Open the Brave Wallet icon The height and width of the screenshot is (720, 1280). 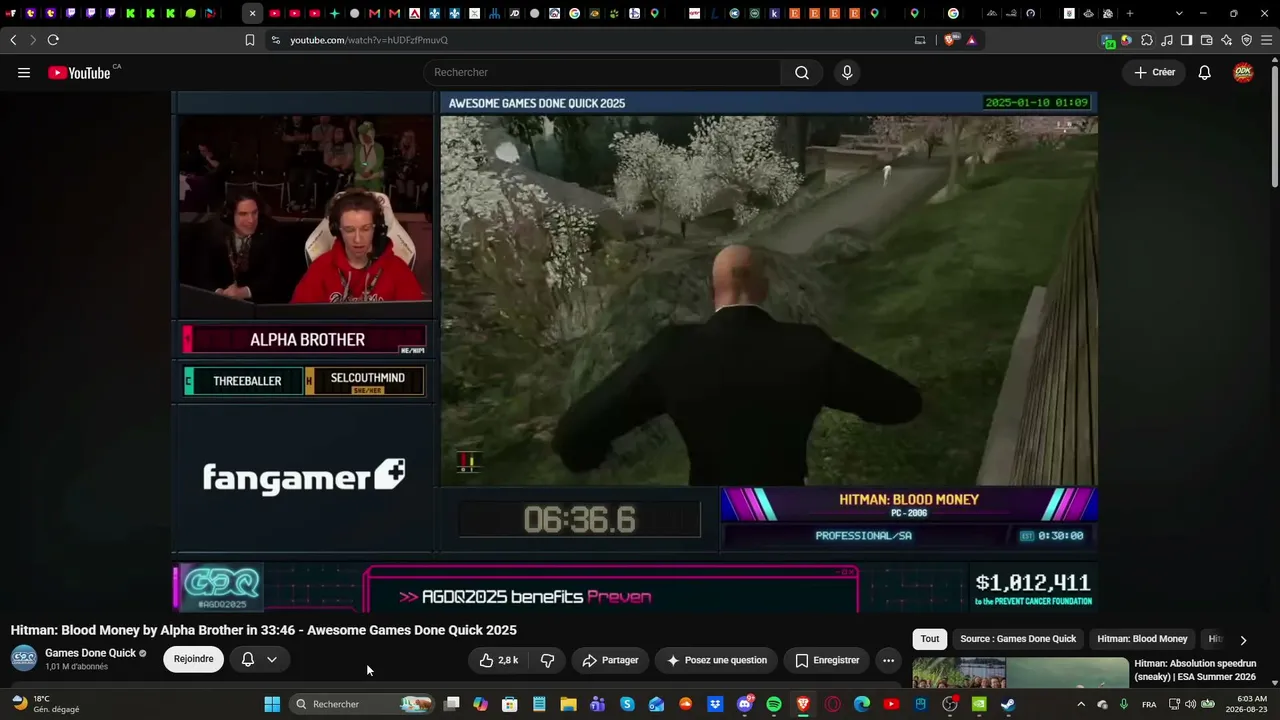click(1206, 40)
